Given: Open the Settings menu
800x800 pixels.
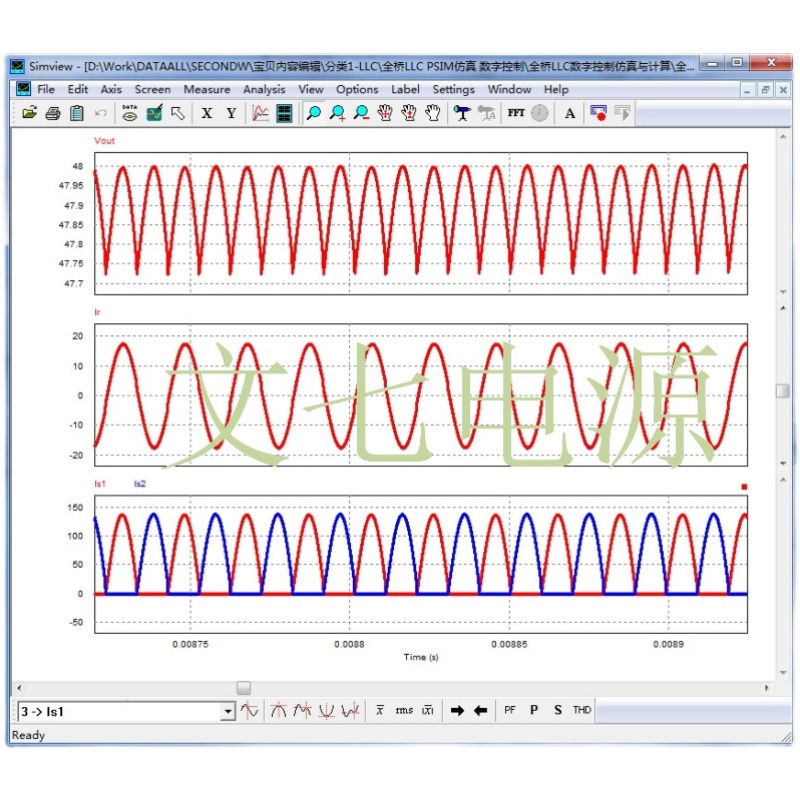Looking at the screenshot, I should coord(453,89).
